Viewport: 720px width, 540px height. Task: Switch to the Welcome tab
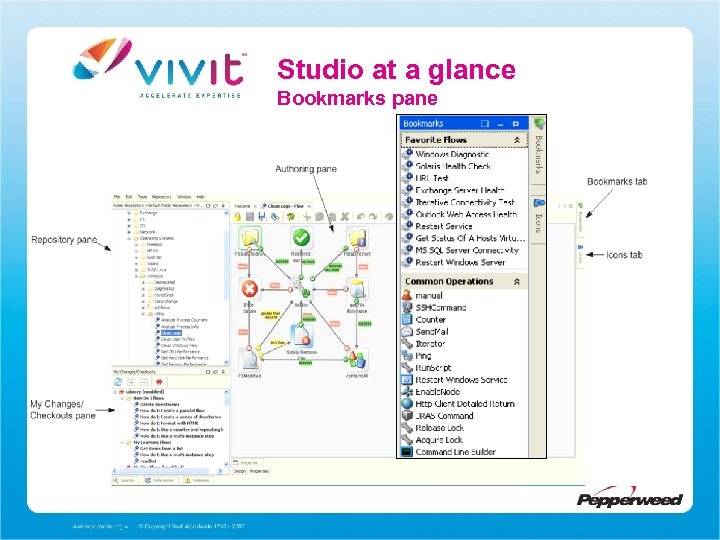243,206
